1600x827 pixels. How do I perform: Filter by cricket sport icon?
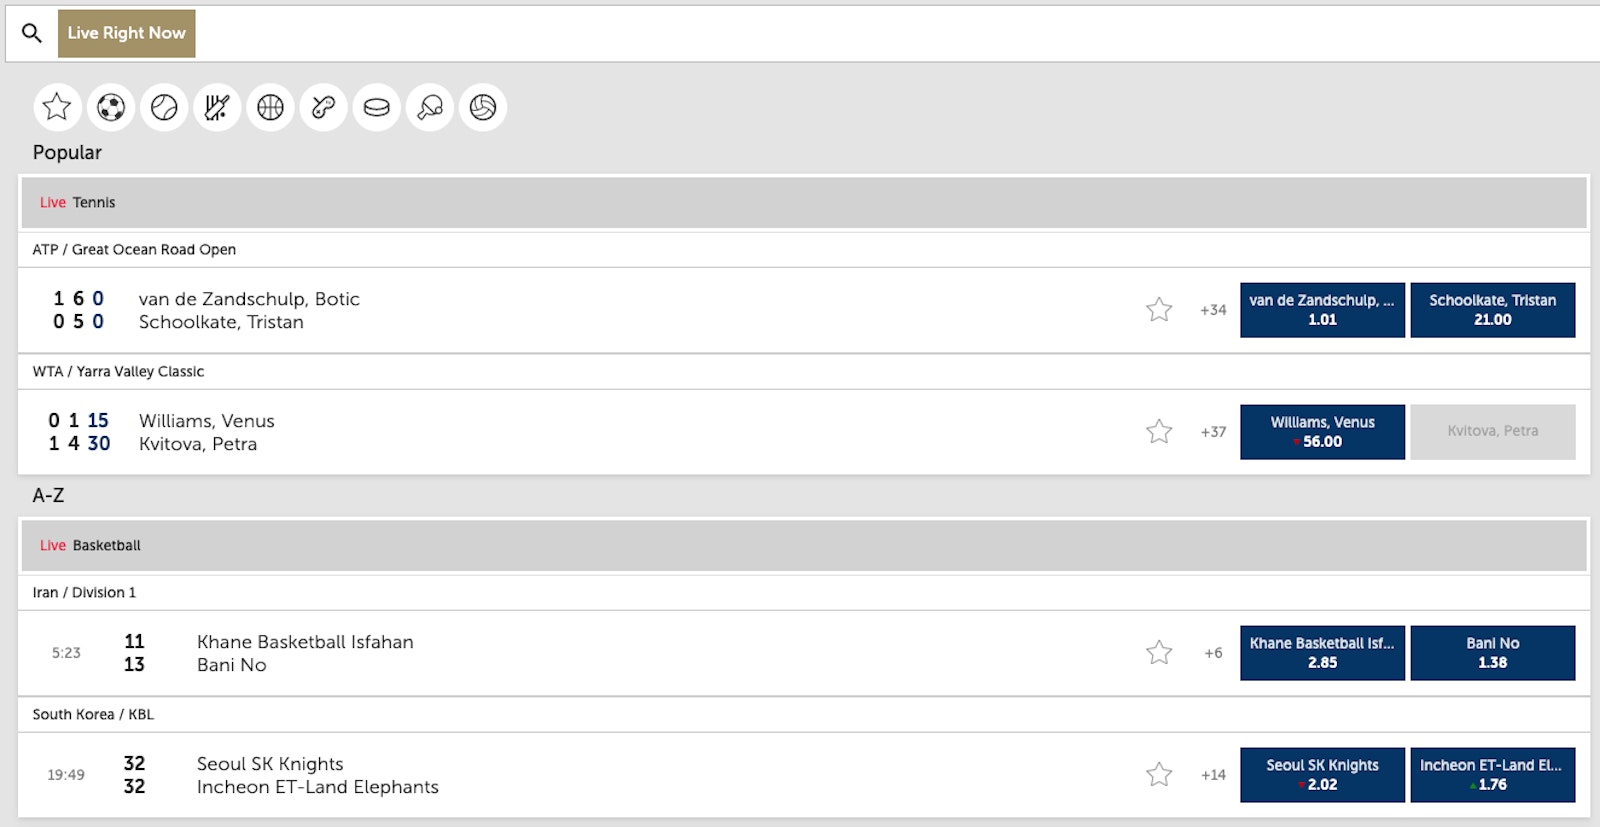(217, 107)
